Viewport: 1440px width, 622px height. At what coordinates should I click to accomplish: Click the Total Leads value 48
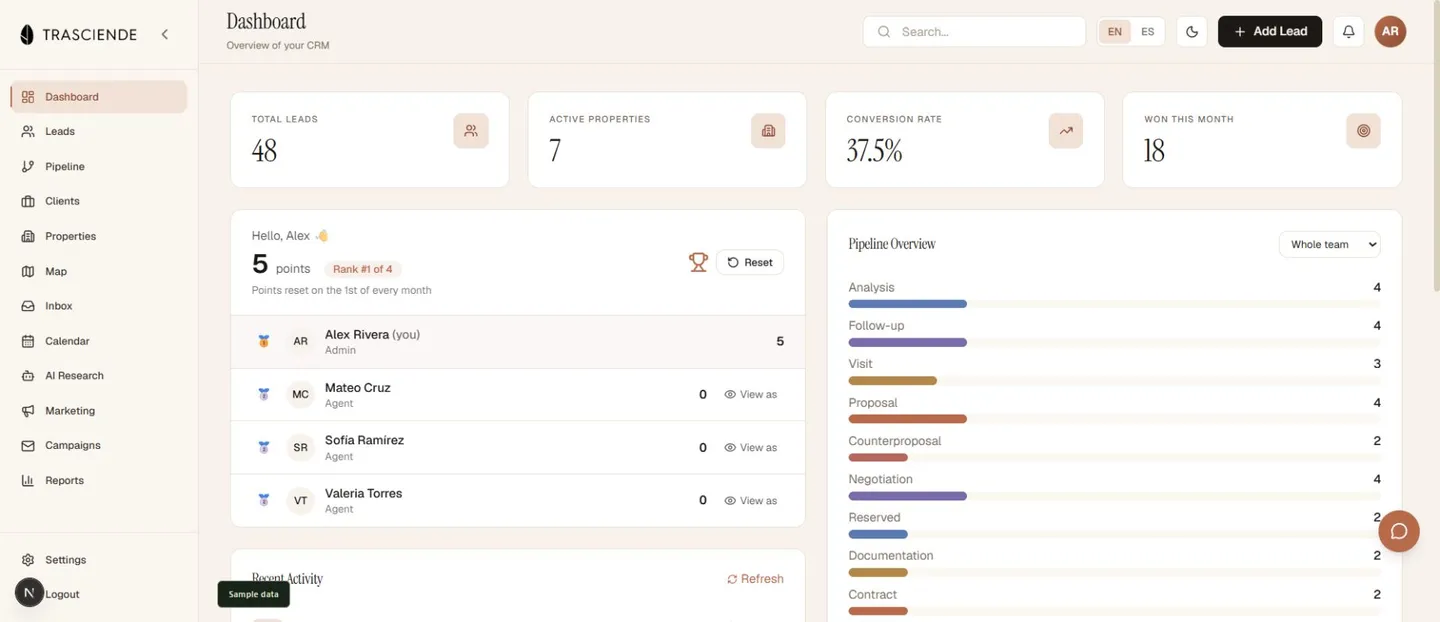pyautogui.click(x=264, y=151)
